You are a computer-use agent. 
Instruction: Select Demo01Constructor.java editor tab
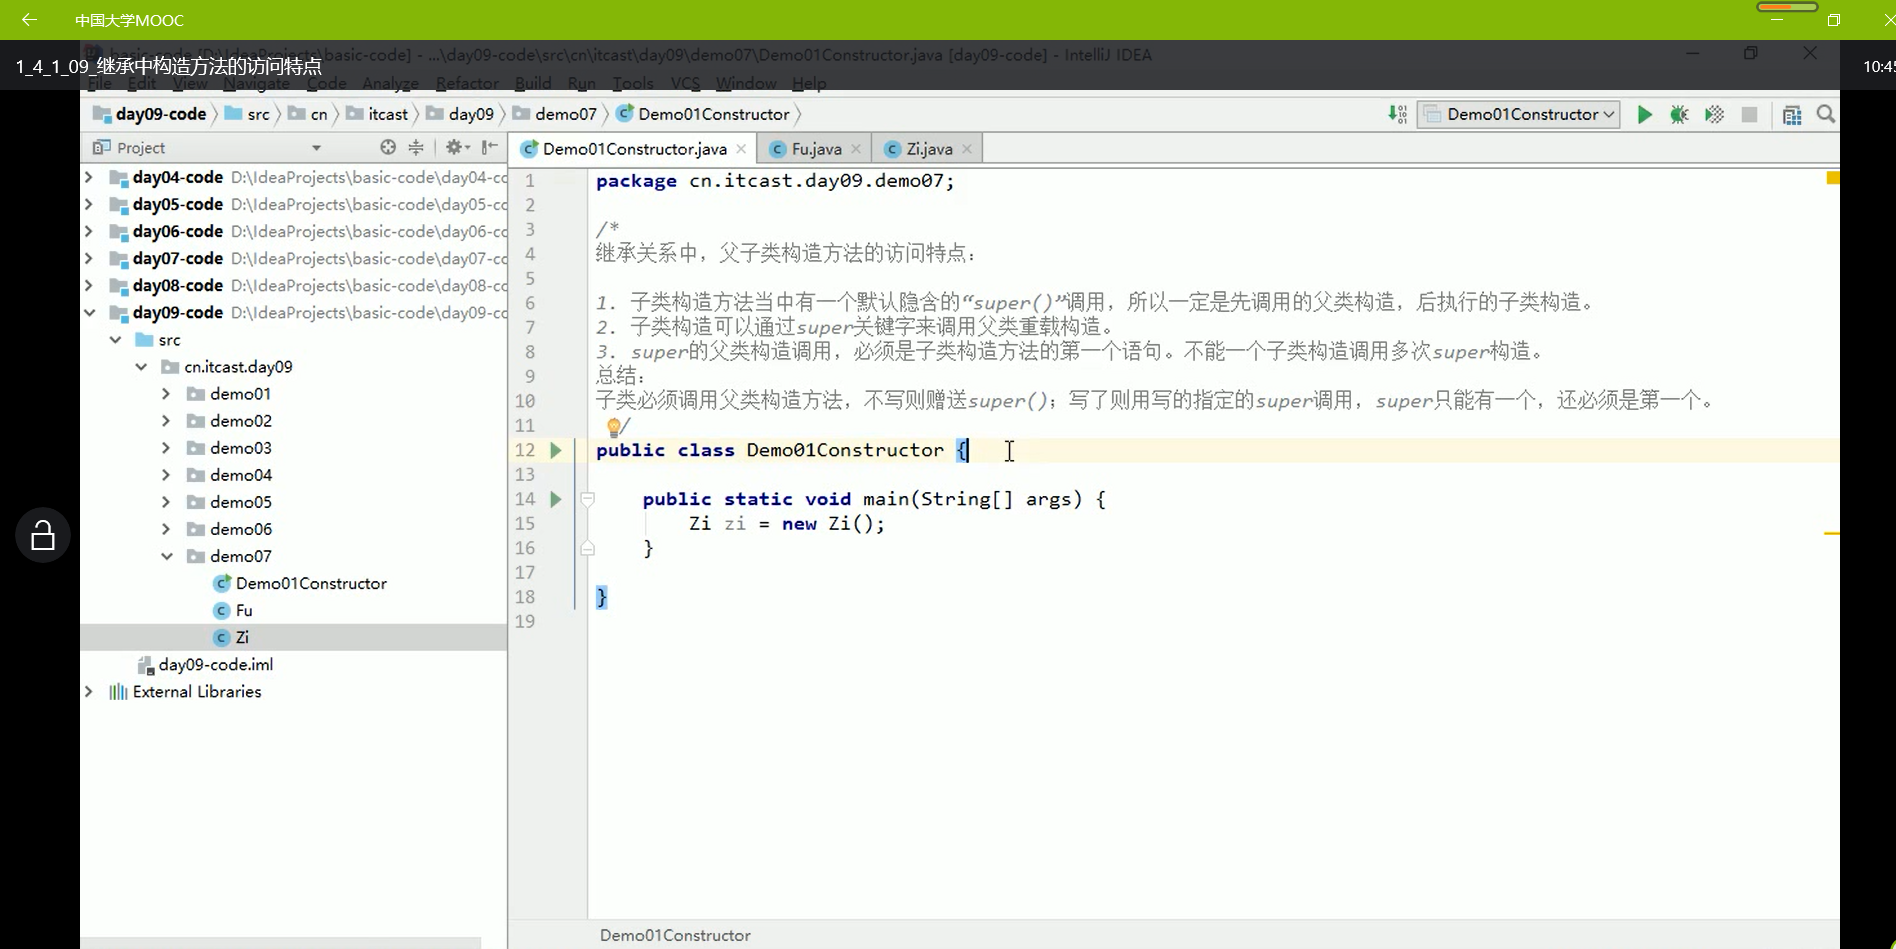(x=635, y=149)
